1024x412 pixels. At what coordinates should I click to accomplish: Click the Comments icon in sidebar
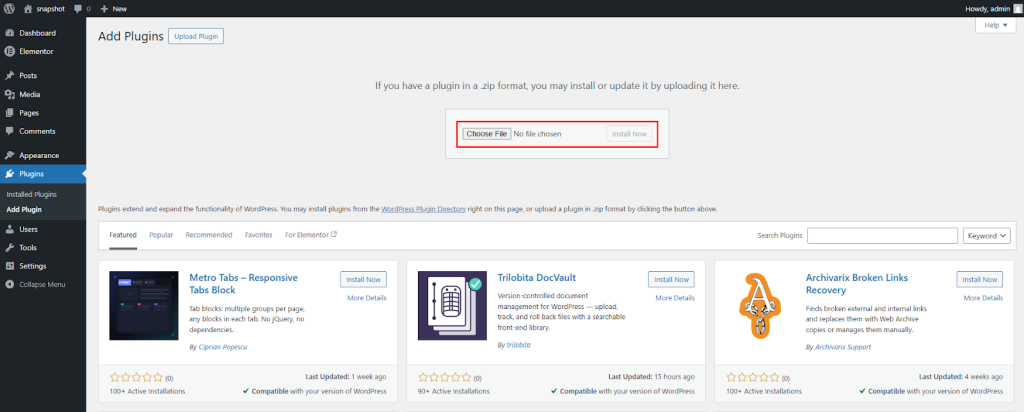pyautogui.click(x=10, y=131)
